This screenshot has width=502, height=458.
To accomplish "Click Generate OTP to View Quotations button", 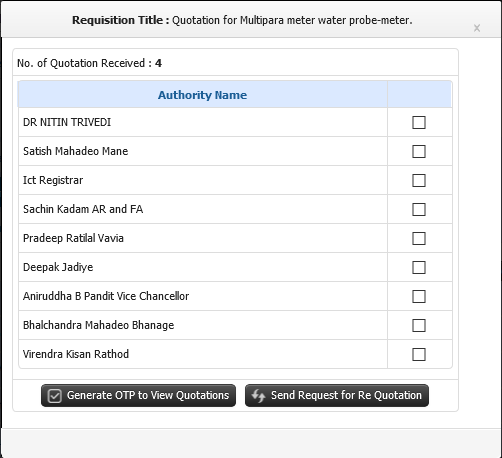I will click(138, 395).
